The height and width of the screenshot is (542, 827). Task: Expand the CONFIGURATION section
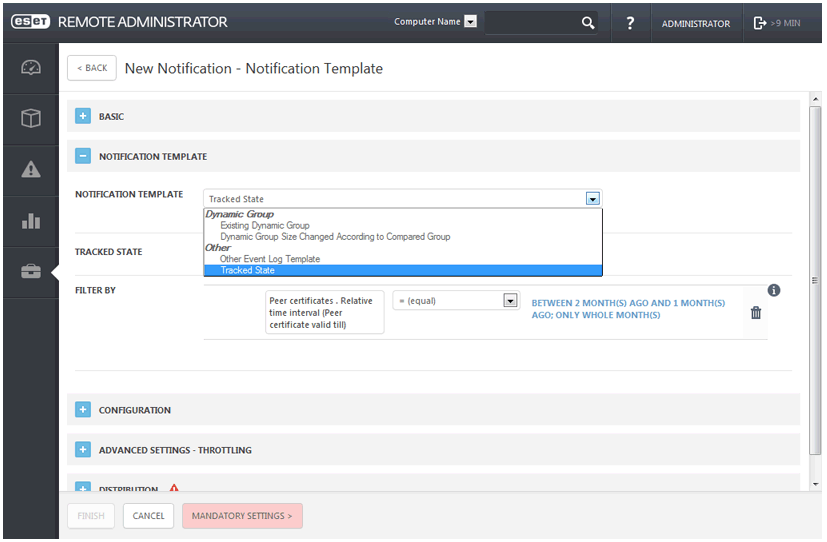pos(83,410)
